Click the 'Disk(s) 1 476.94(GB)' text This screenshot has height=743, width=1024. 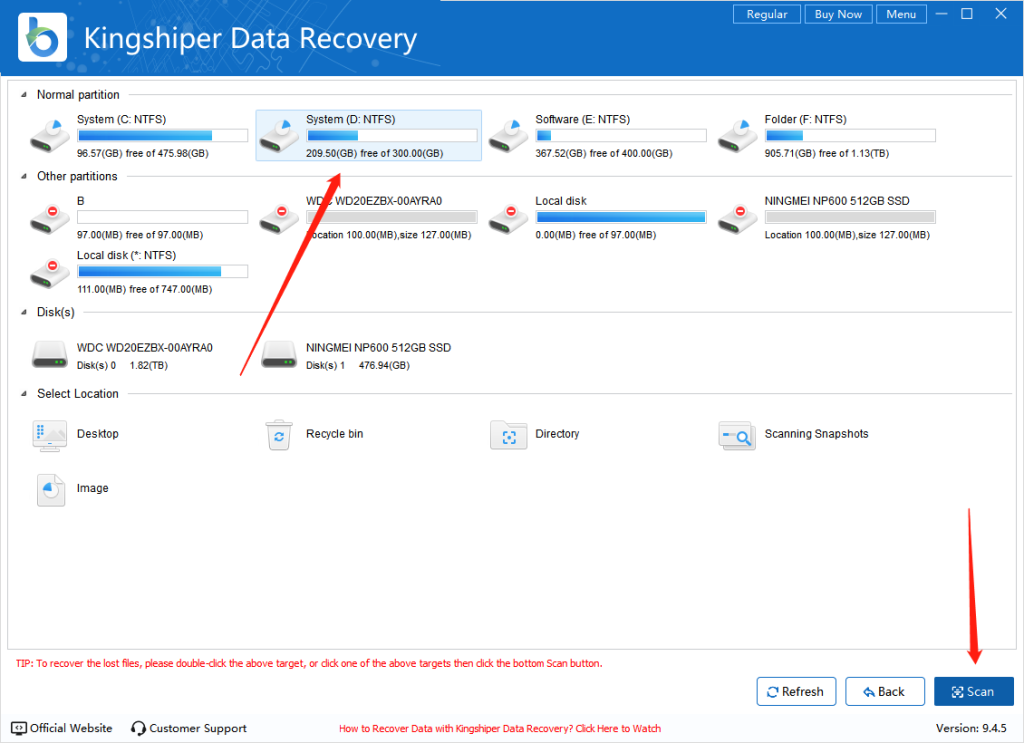click(x=358, y=366)
